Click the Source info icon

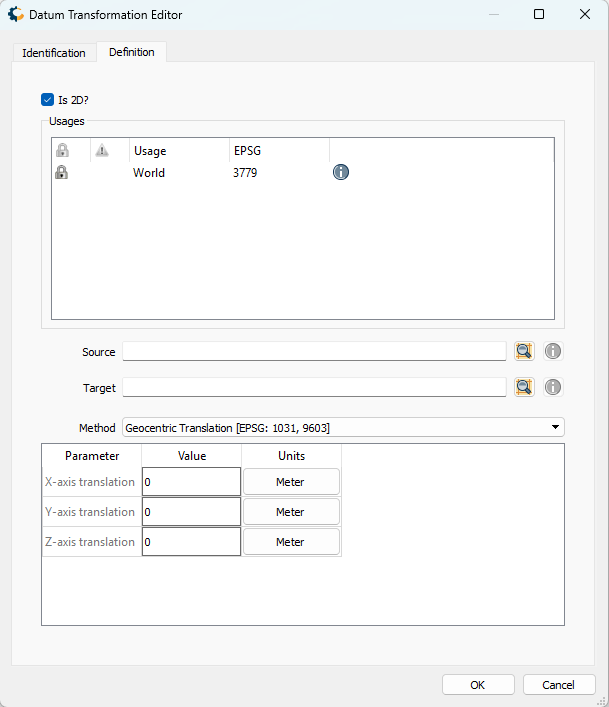(x=553, y=351)
